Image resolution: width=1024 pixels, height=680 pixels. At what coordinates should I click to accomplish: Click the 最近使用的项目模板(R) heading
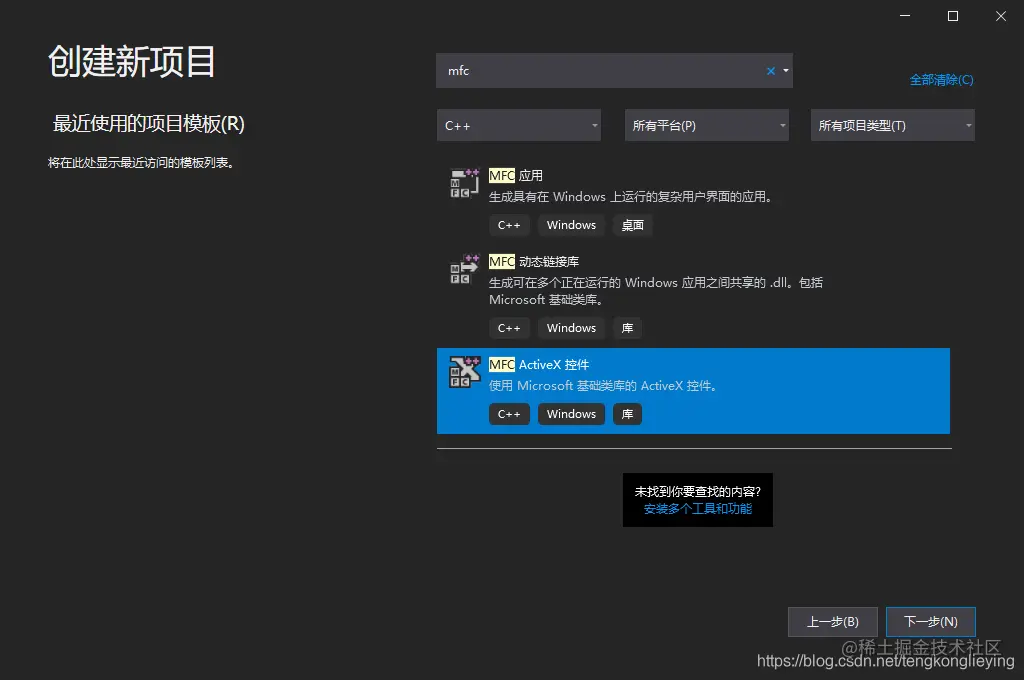148,123
